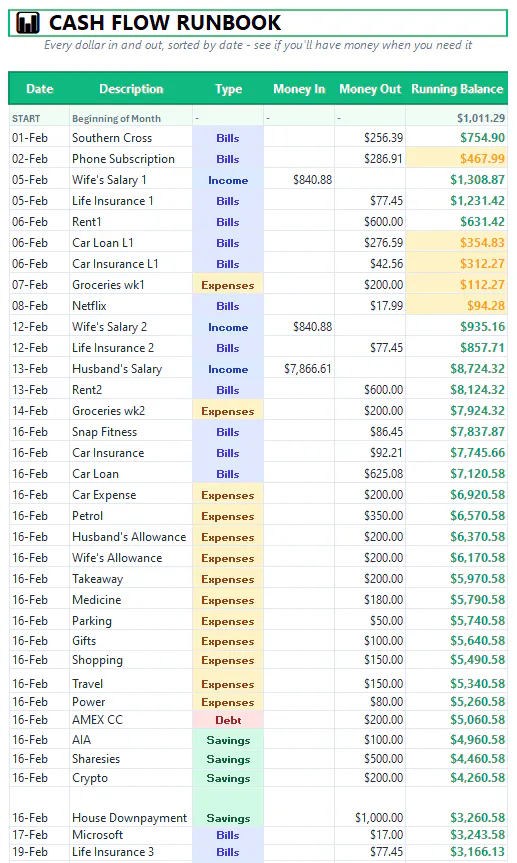The image size is (517, 863).
Task: Select the Money Out column header
Action: click(x=370, y=89)
